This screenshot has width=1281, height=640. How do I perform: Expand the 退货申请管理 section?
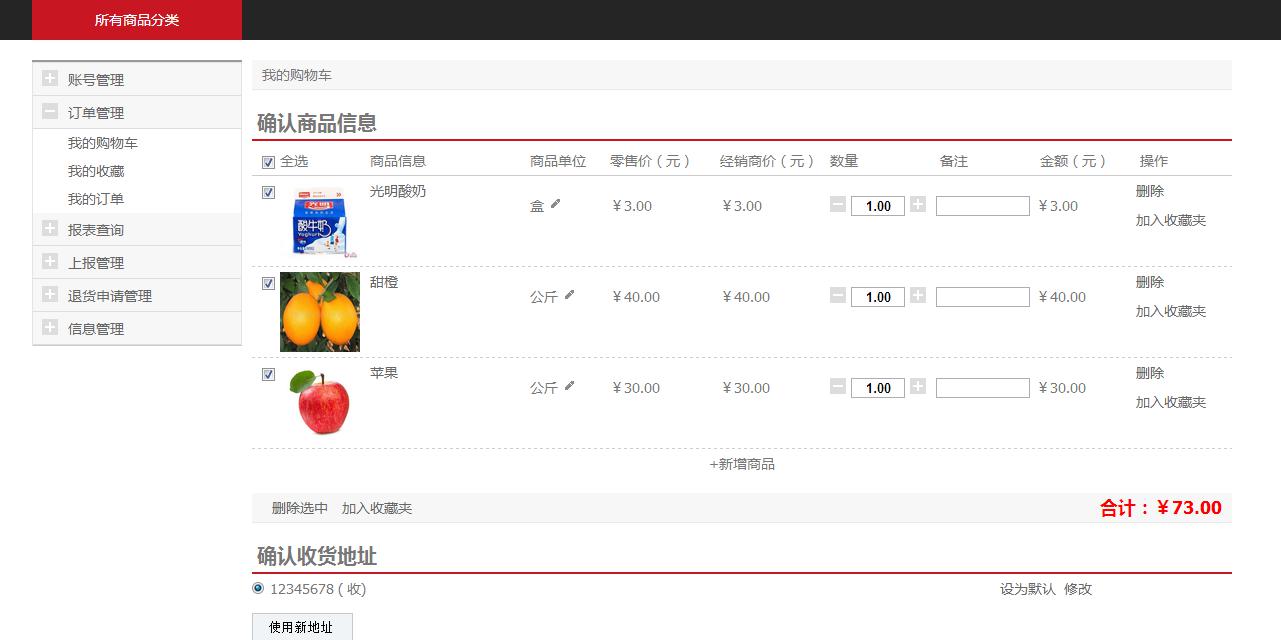click(50, 295)
